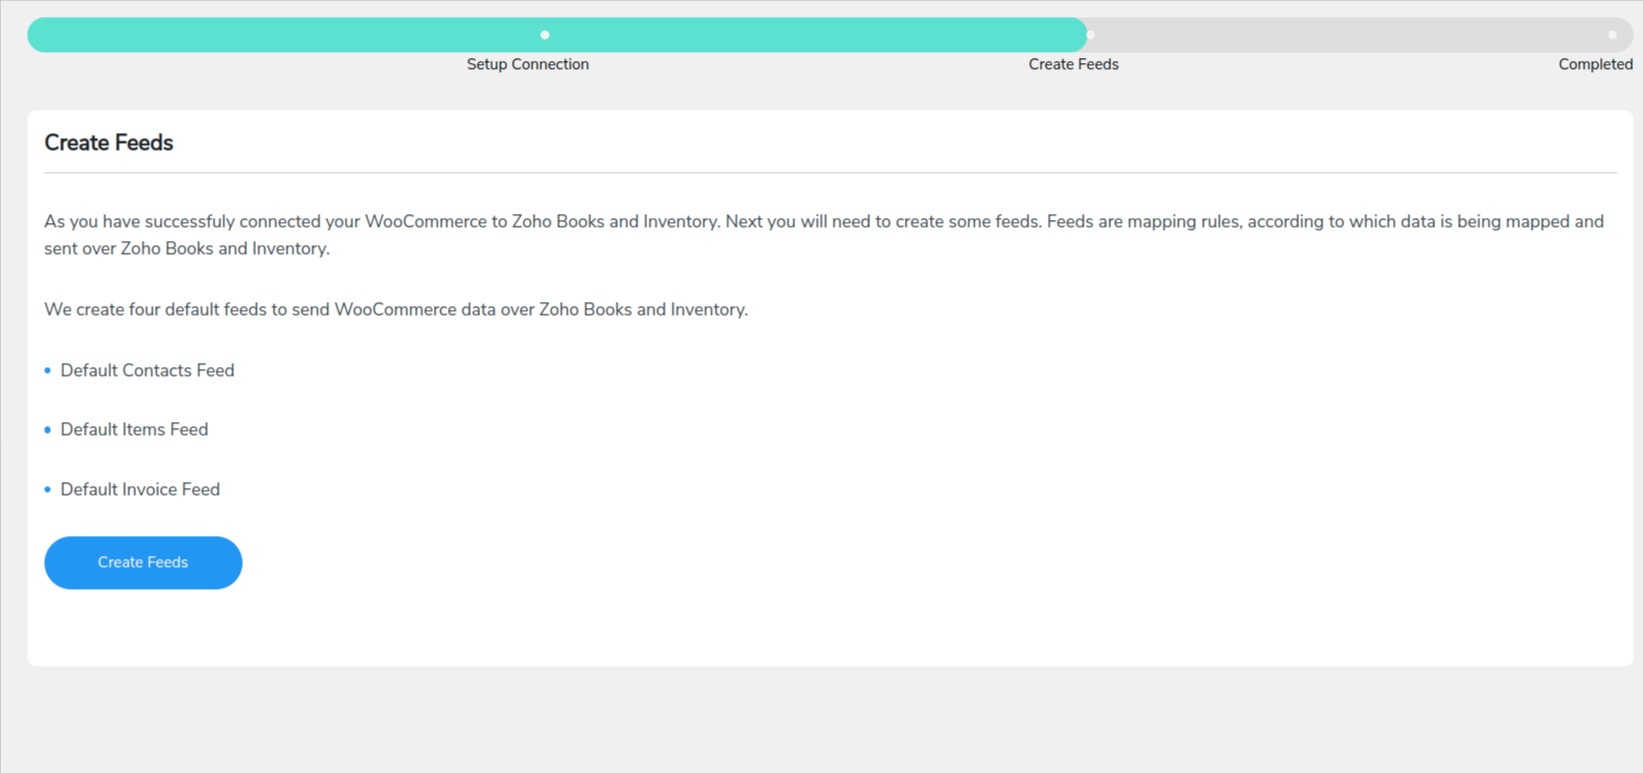Image resolution: width=1643 pixels, height=773 pixels.
Task: Select the Completed step dot
Action: (1612, 35)
